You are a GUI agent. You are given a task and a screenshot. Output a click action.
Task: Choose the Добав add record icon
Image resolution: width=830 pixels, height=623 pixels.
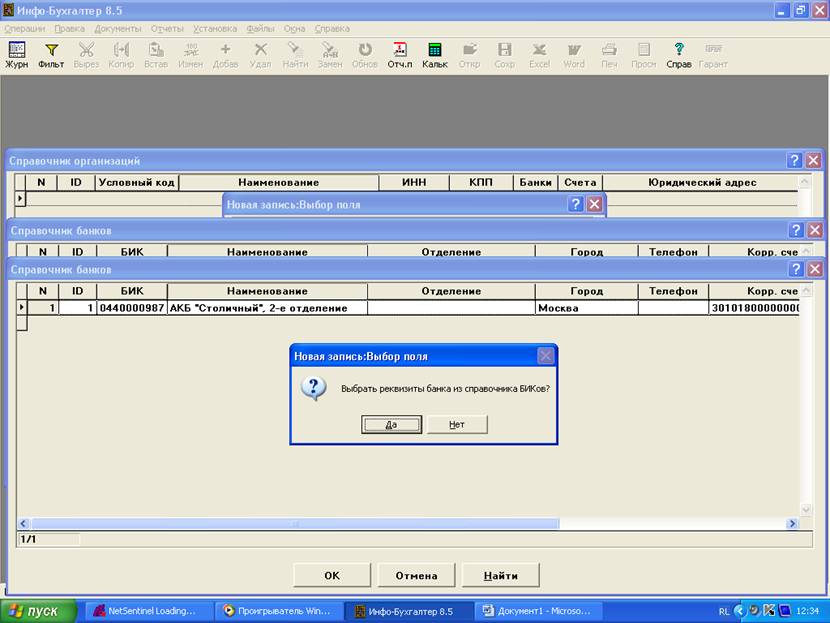(x=225, y=55)
